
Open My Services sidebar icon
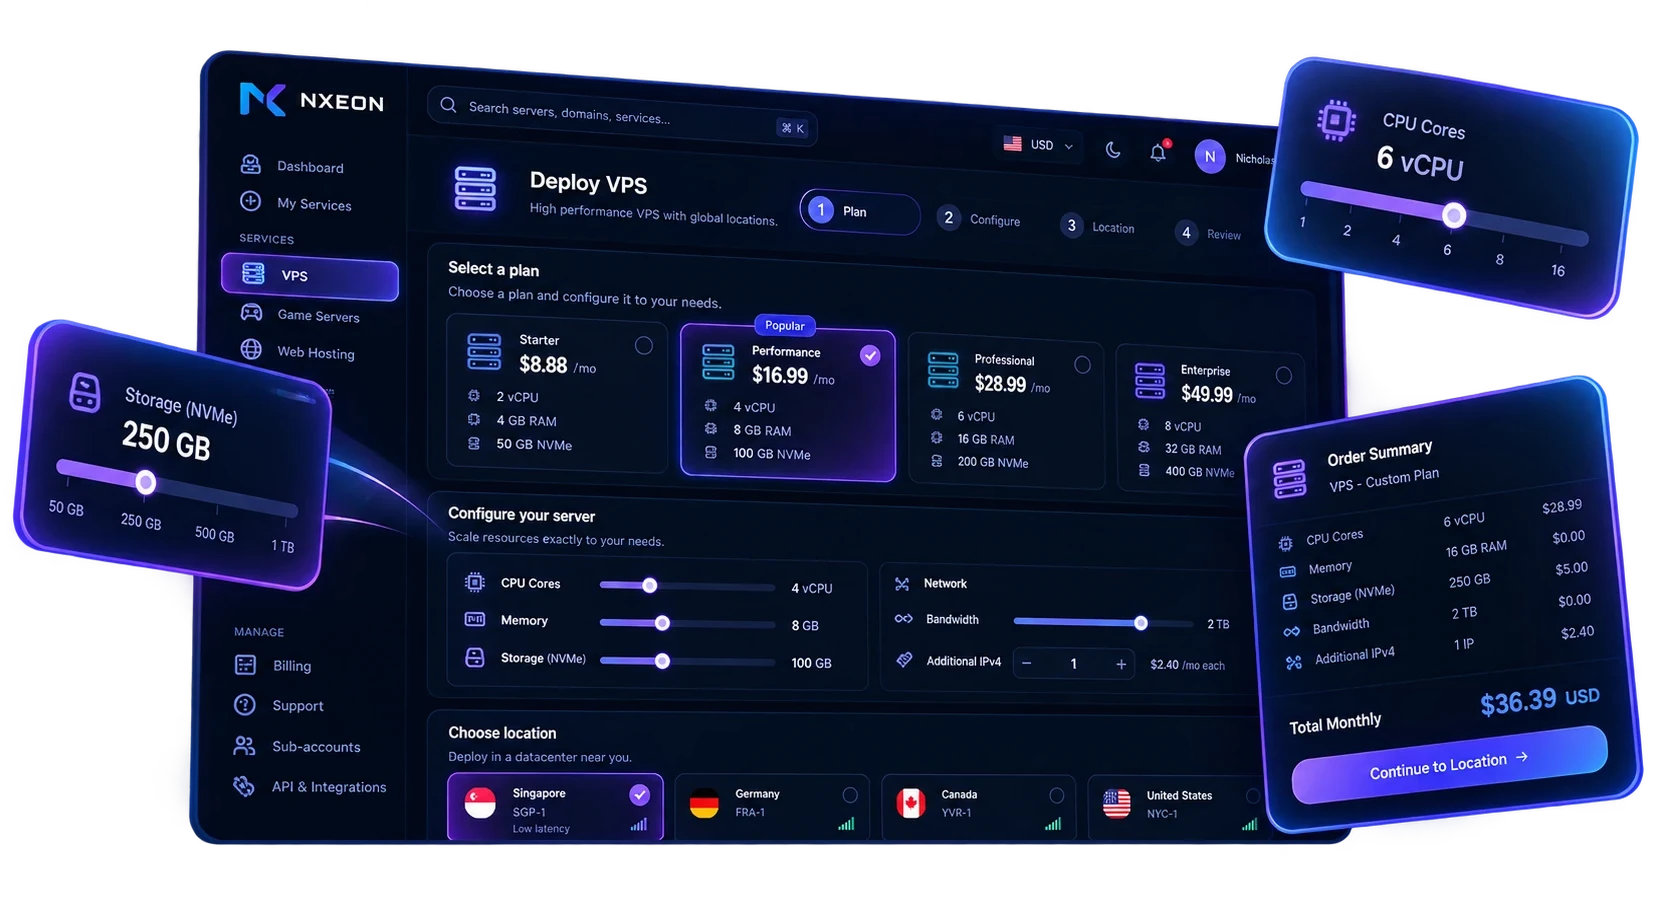251,201
